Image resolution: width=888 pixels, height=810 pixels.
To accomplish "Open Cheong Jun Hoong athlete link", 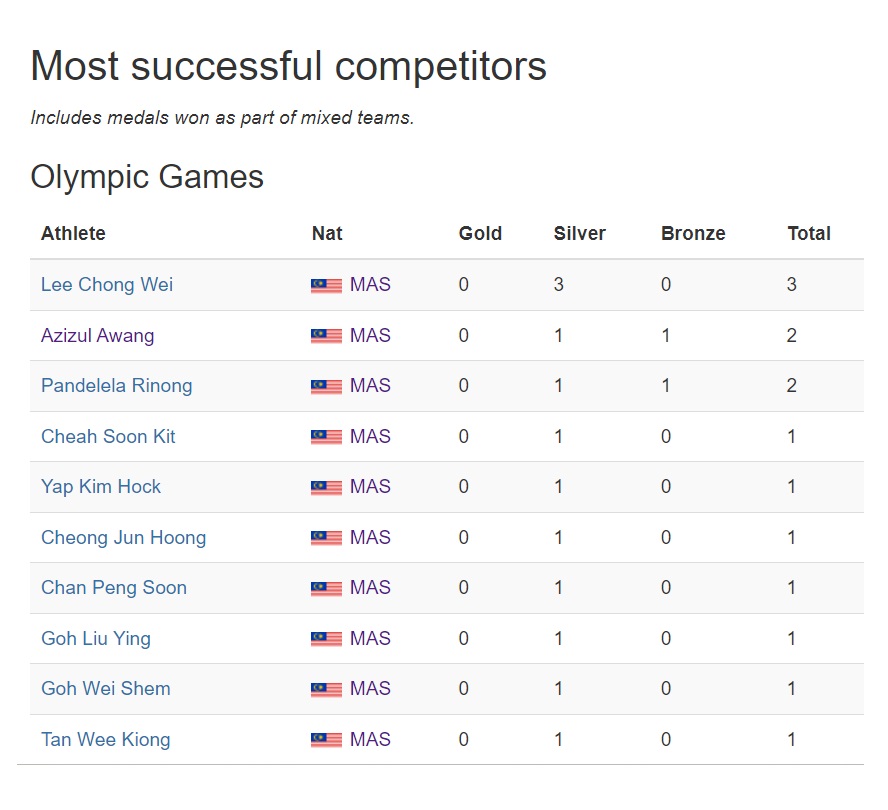I will pyautogui.click(x=123, y=538).
